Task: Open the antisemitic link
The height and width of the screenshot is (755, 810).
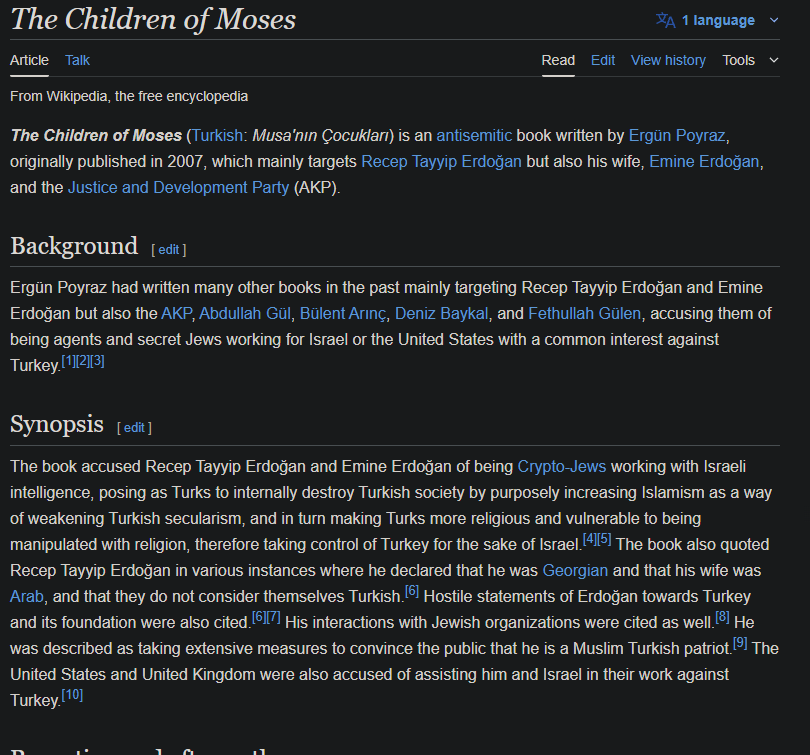Action: click(x=474, y=135)
